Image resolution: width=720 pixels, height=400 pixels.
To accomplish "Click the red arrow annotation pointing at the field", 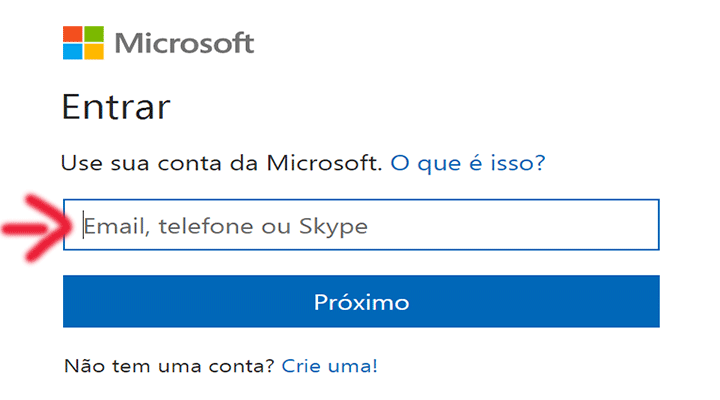I will (x=37, y=228).
